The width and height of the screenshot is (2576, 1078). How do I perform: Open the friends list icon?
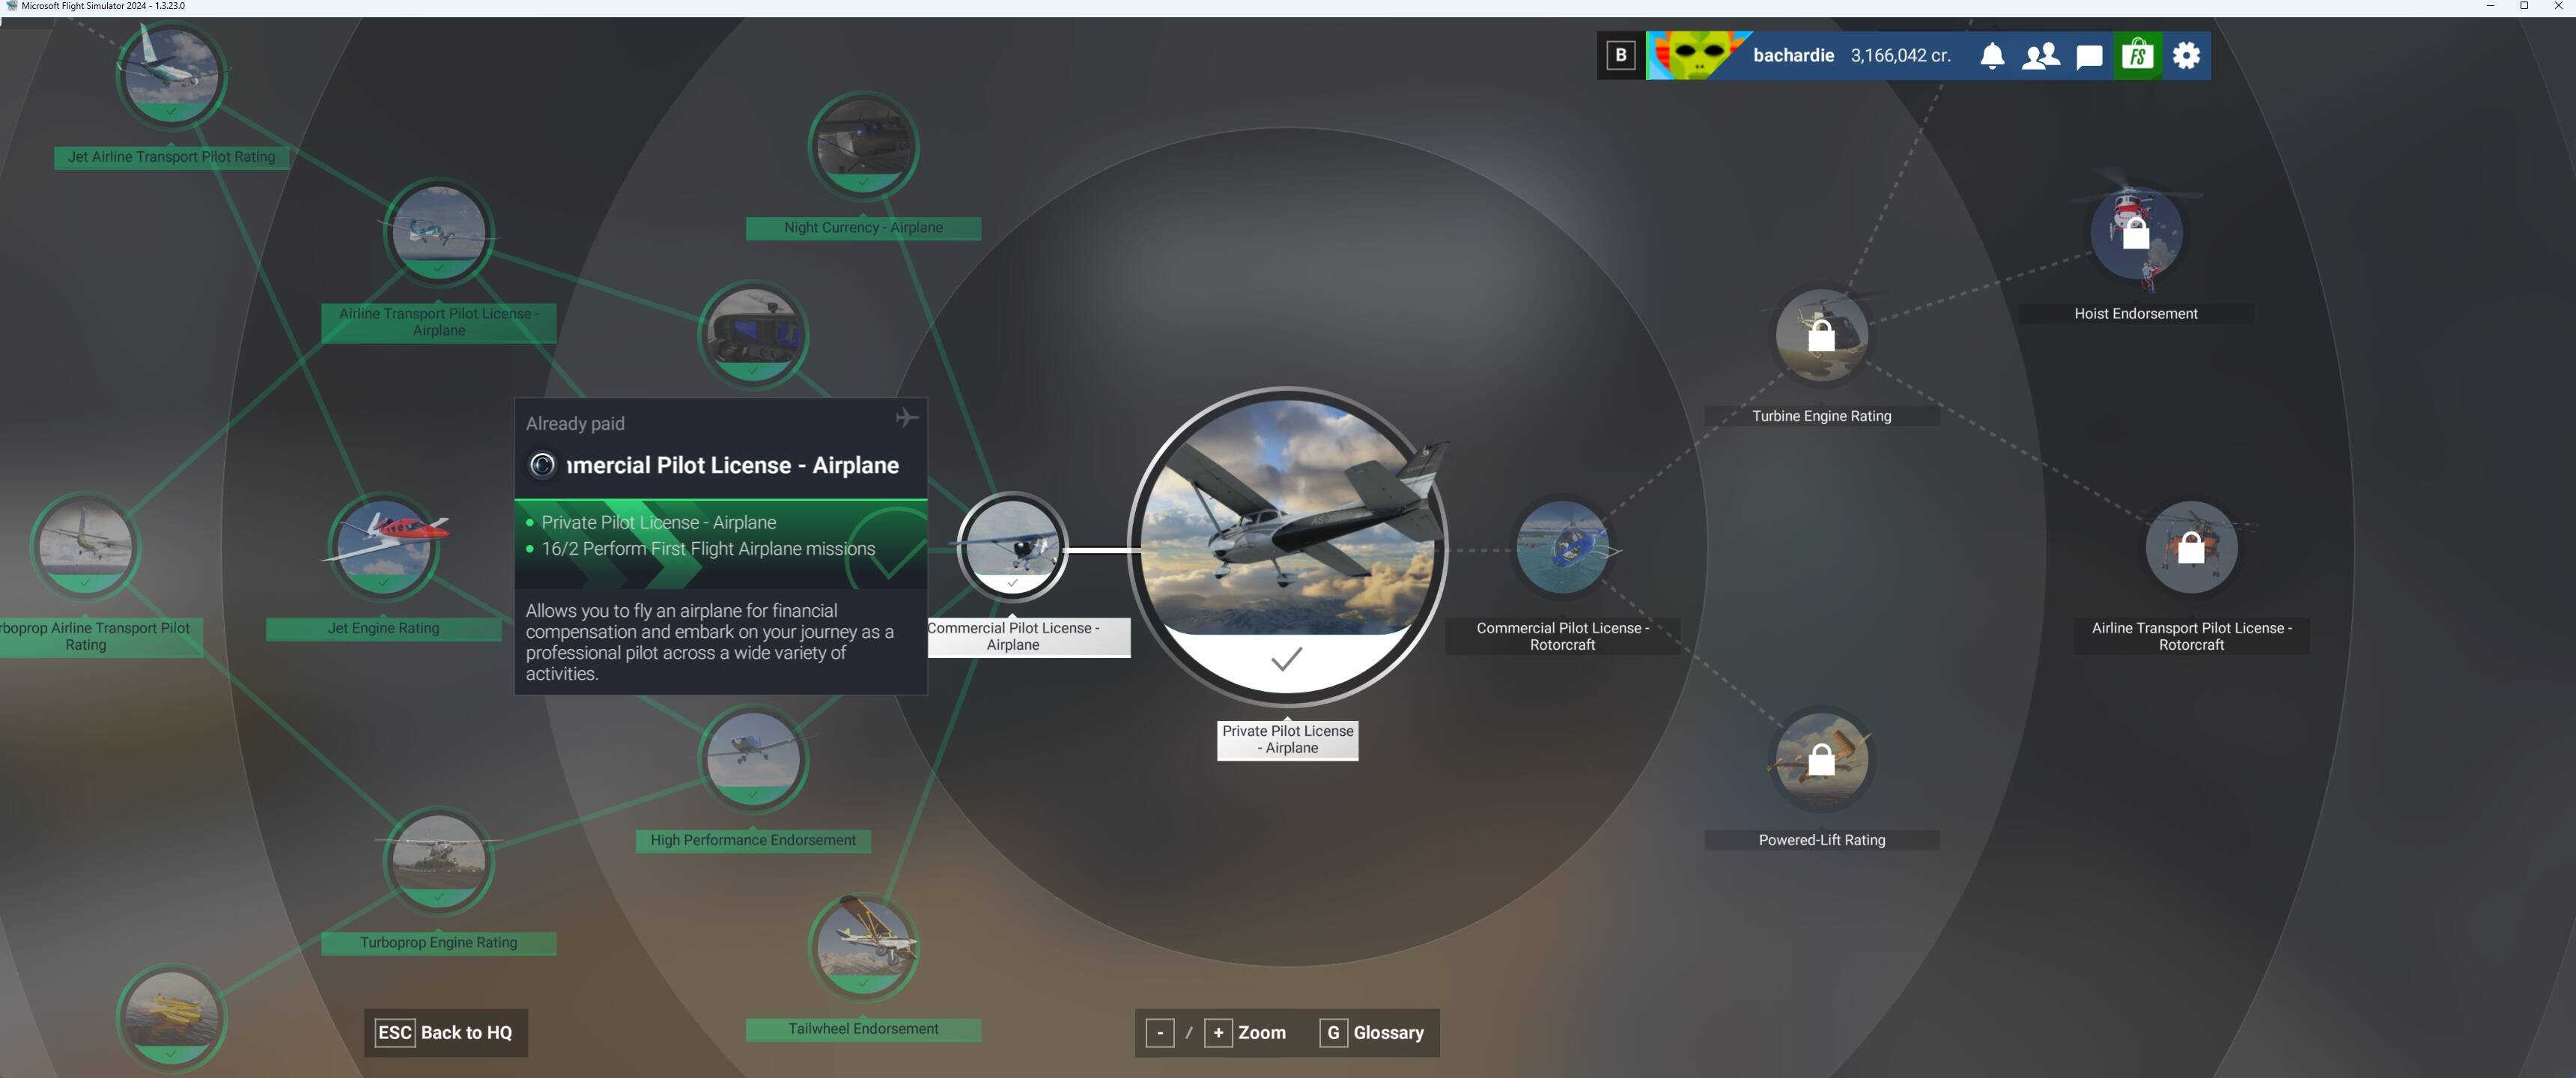pyautogui.click(x=2040, y=56)
